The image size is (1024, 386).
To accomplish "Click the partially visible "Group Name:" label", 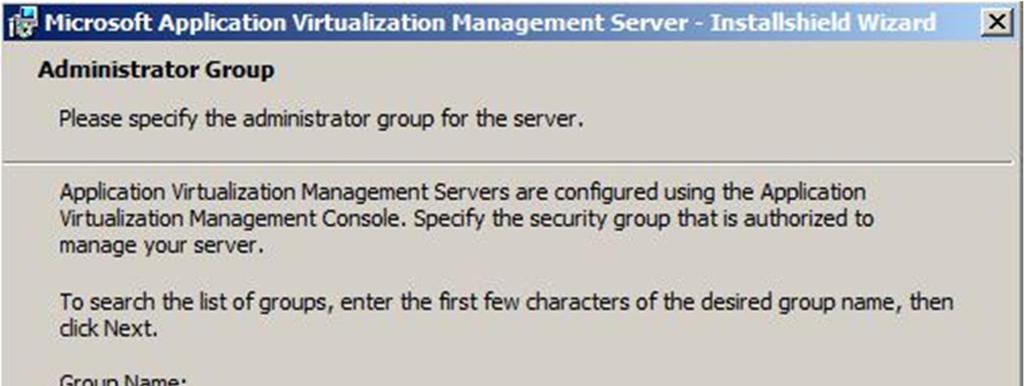I will click(123, 379).
